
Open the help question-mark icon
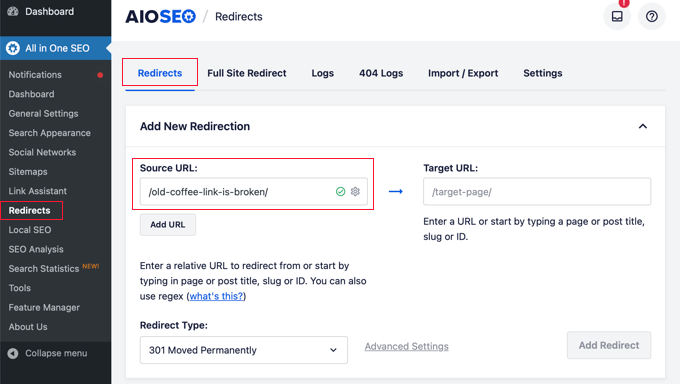(x=651, y=16)
